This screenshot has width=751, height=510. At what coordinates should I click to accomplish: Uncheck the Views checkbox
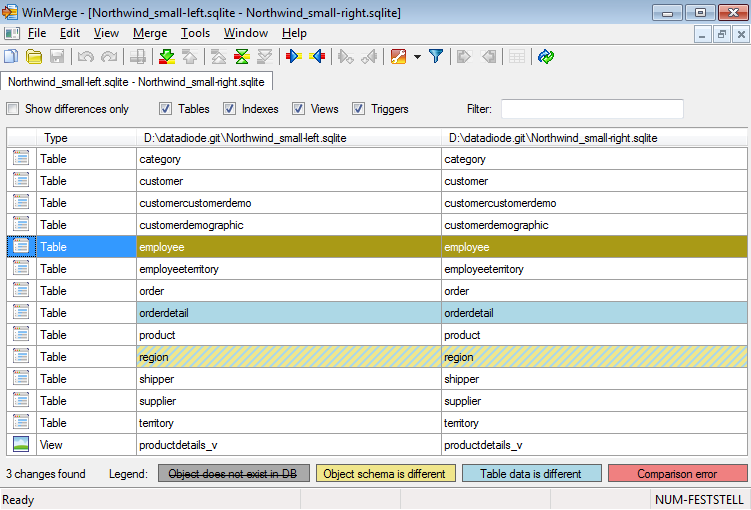click(x=298, y=109)
